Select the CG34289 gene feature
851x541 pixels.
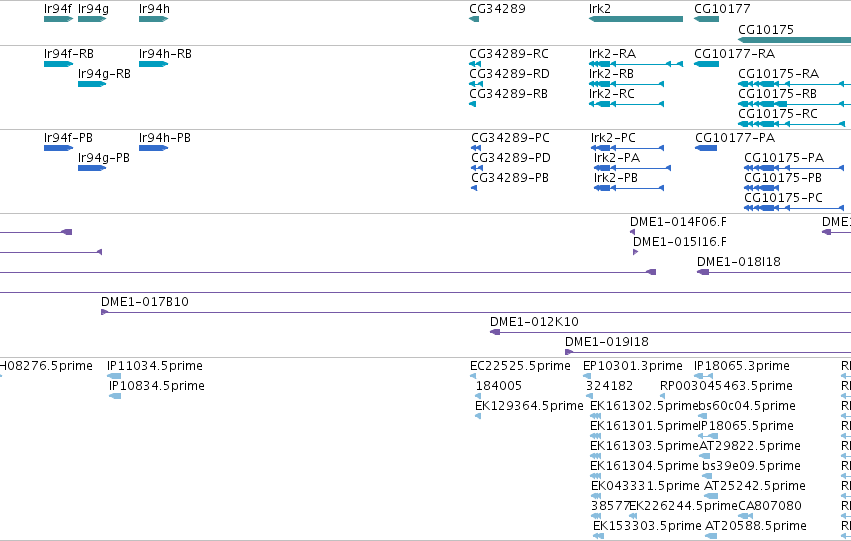click(474, 19)
